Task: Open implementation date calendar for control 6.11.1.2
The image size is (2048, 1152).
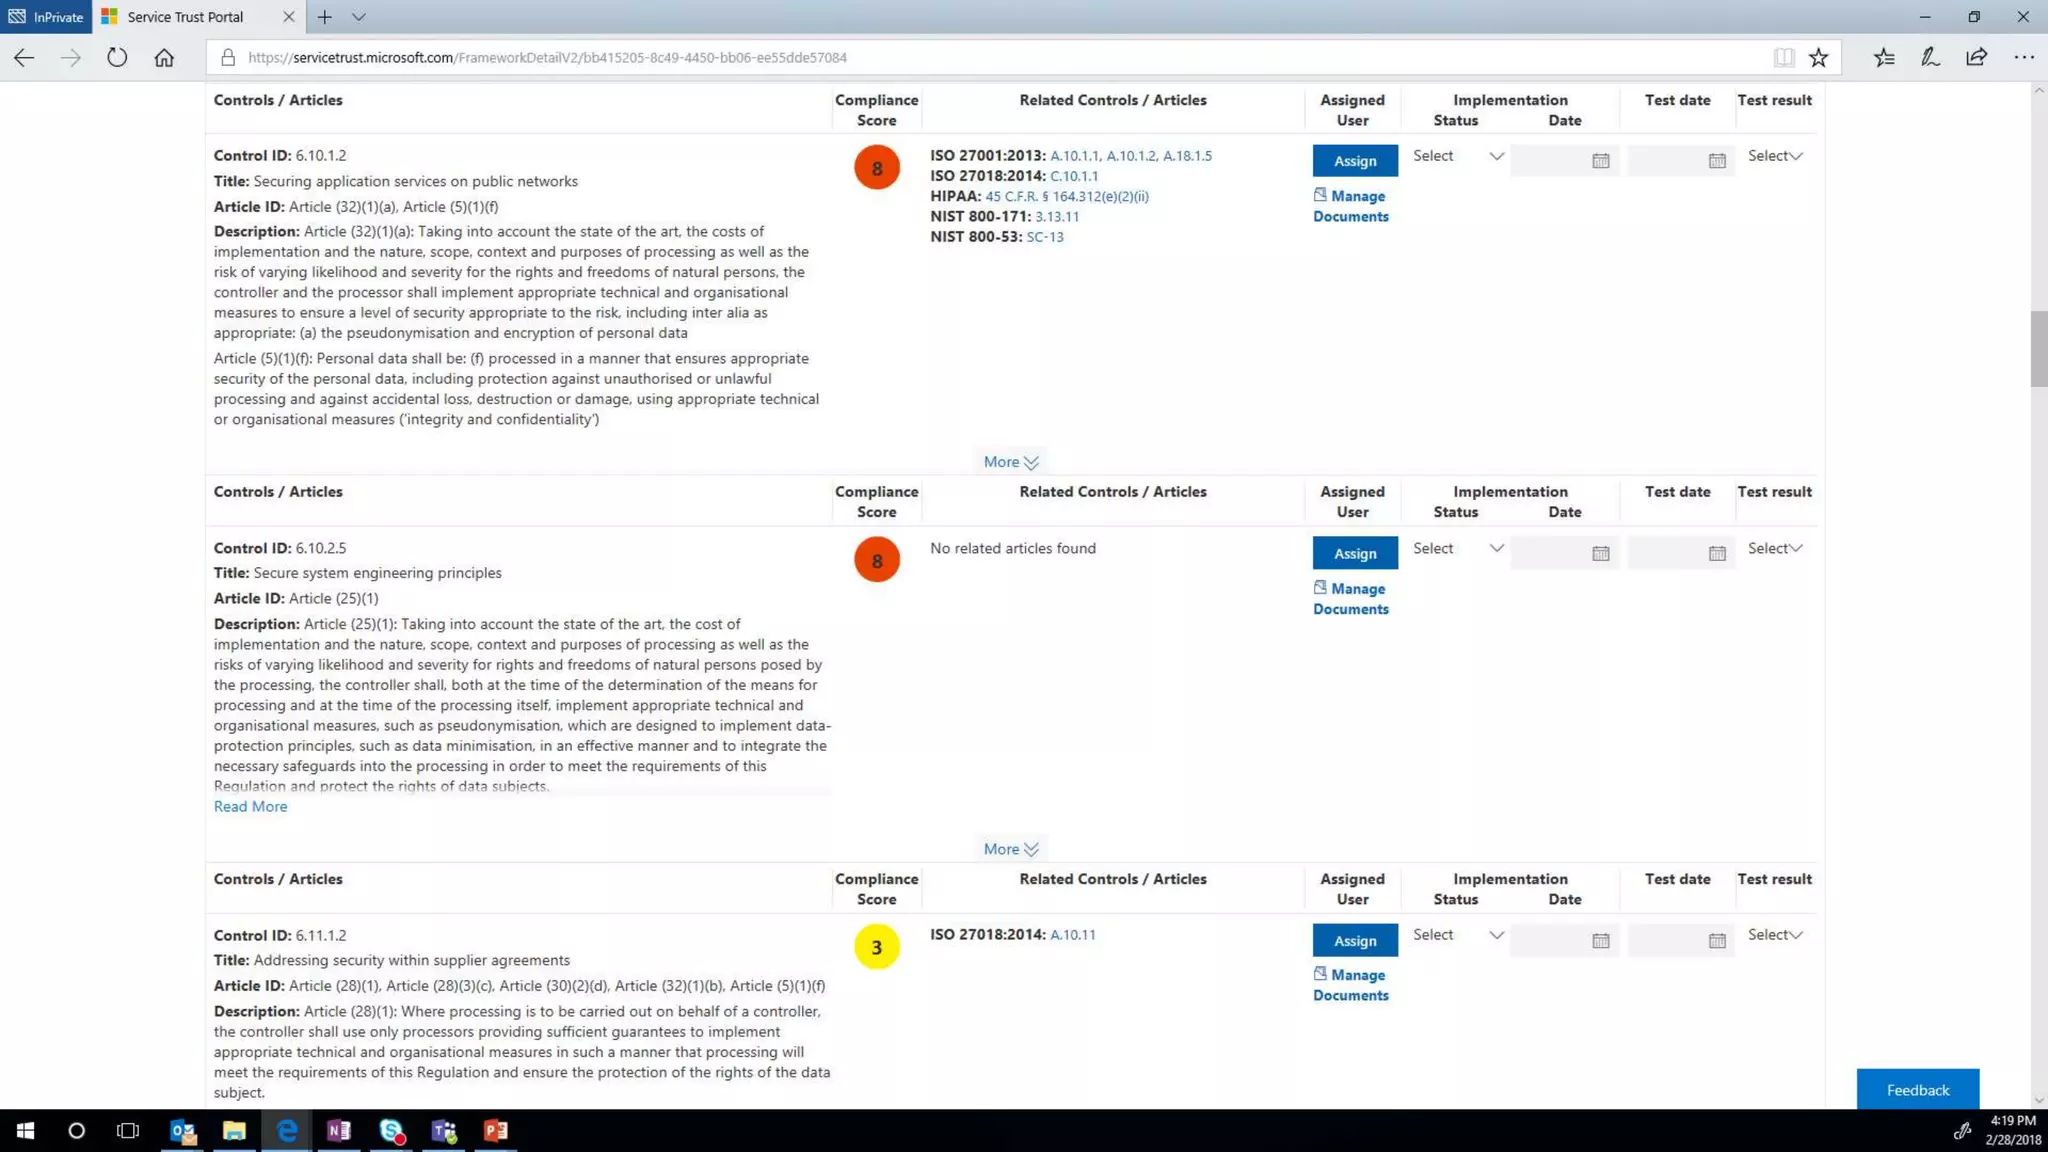Action: click(x=1600, y=940)
